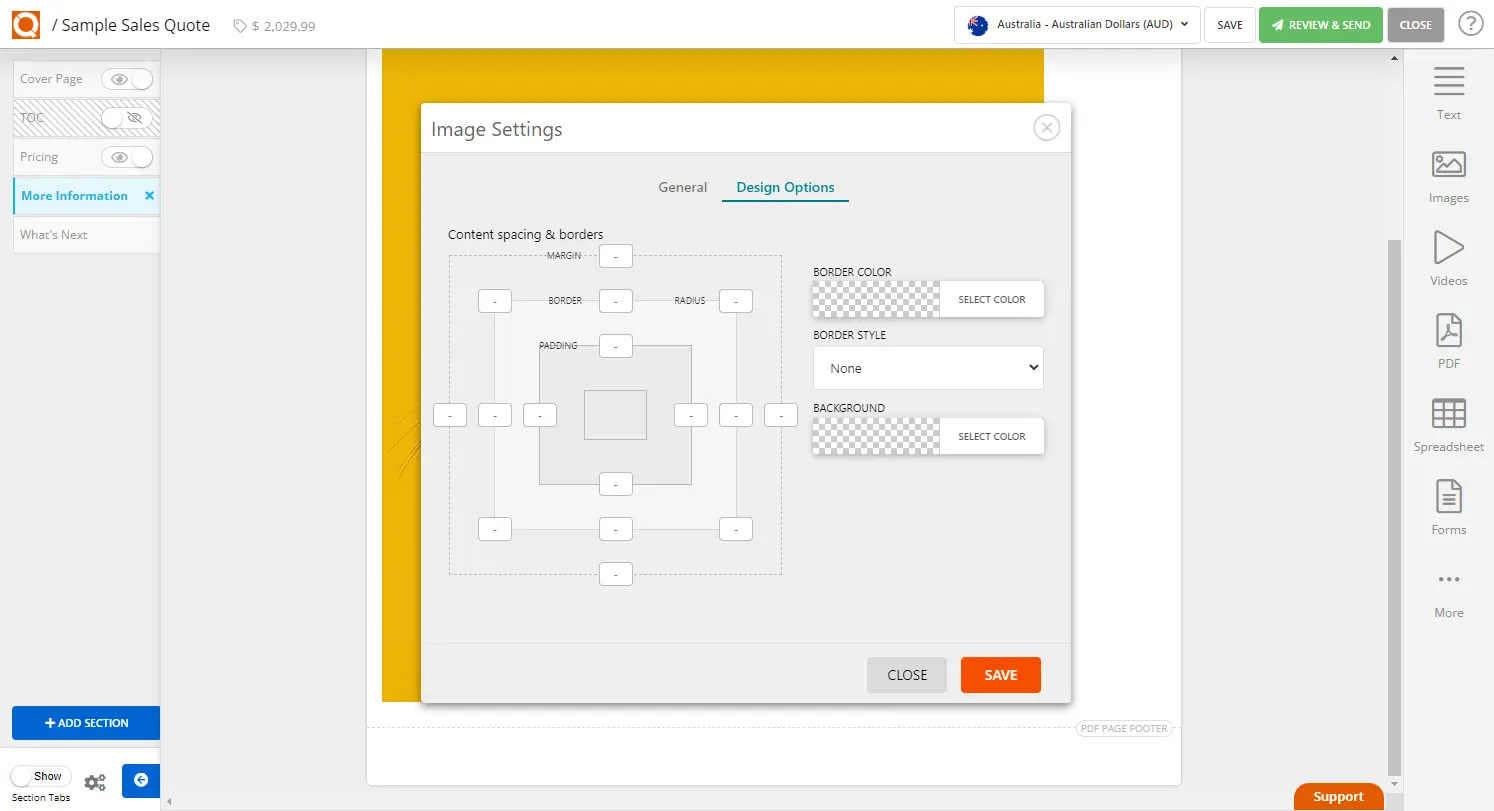Open the Border Style dropdown
The image size is (1494, 811).
[x=927, y=368]
